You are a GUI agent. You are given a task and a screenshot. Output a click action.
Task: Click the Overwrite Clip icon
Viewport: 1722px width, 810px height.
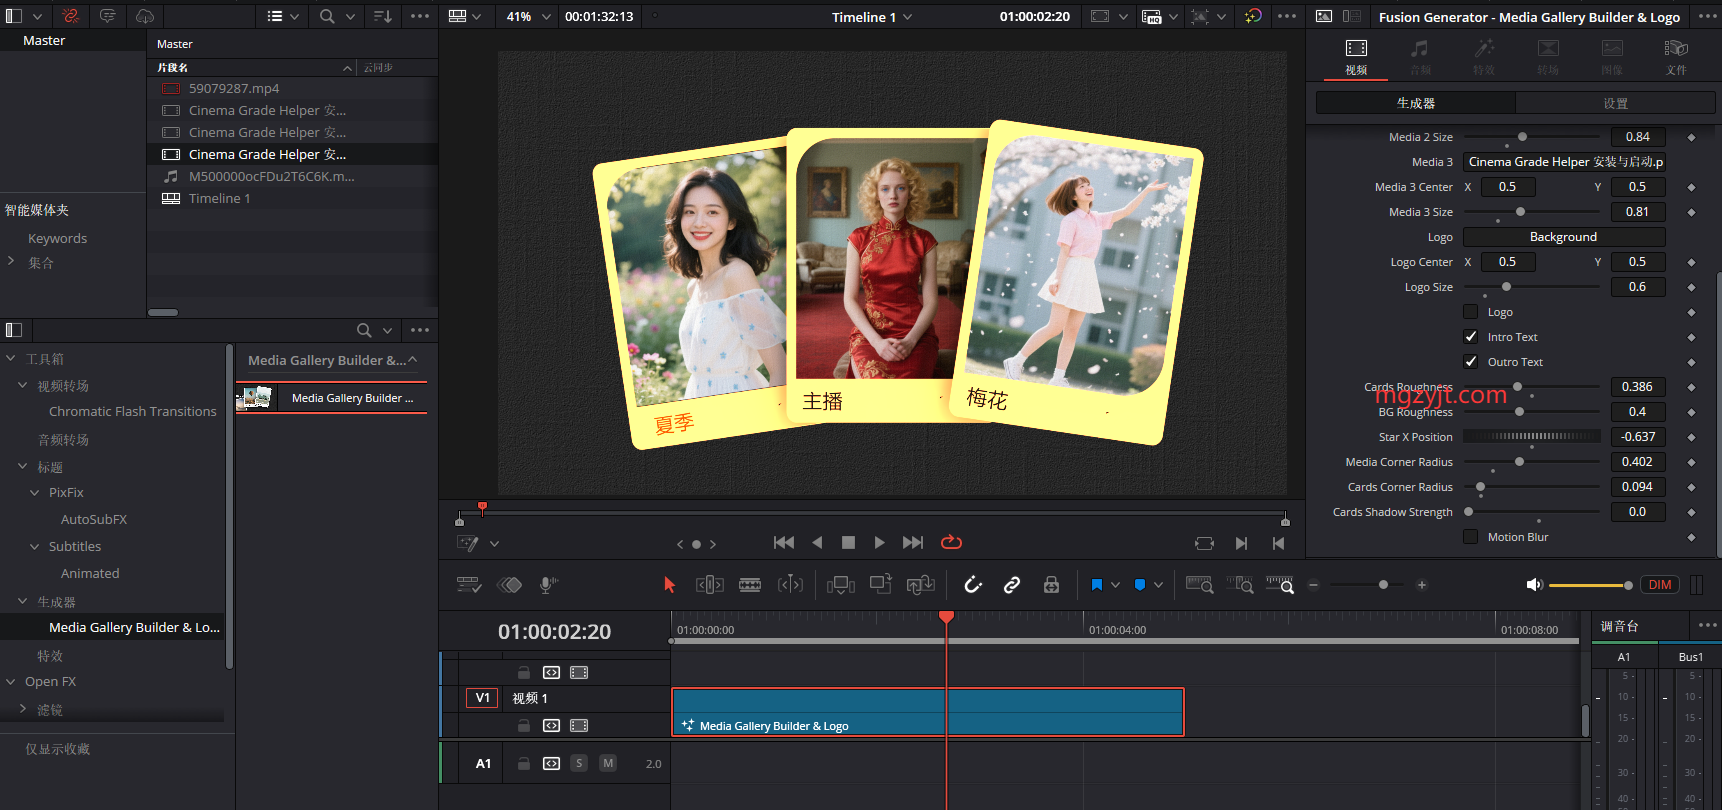tap(881, 585)
